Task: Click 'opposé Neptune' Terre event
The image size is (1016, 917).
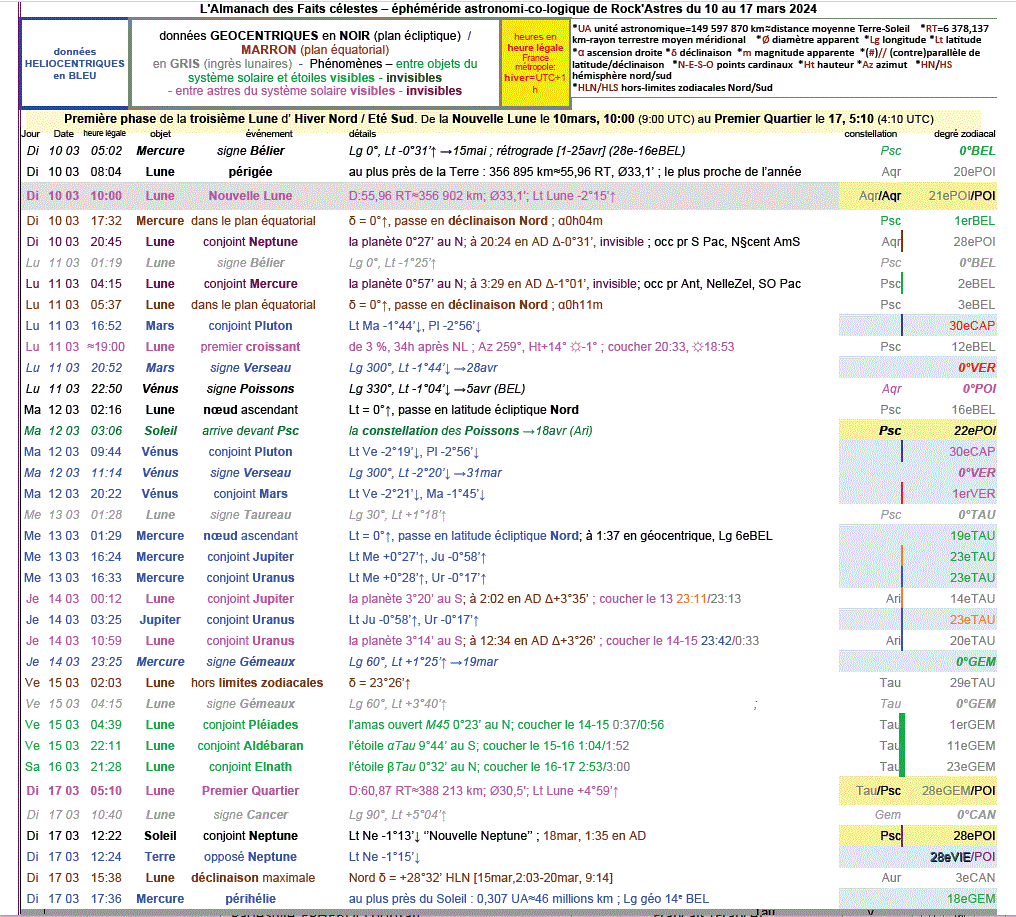Action: [x=250, y=857]
